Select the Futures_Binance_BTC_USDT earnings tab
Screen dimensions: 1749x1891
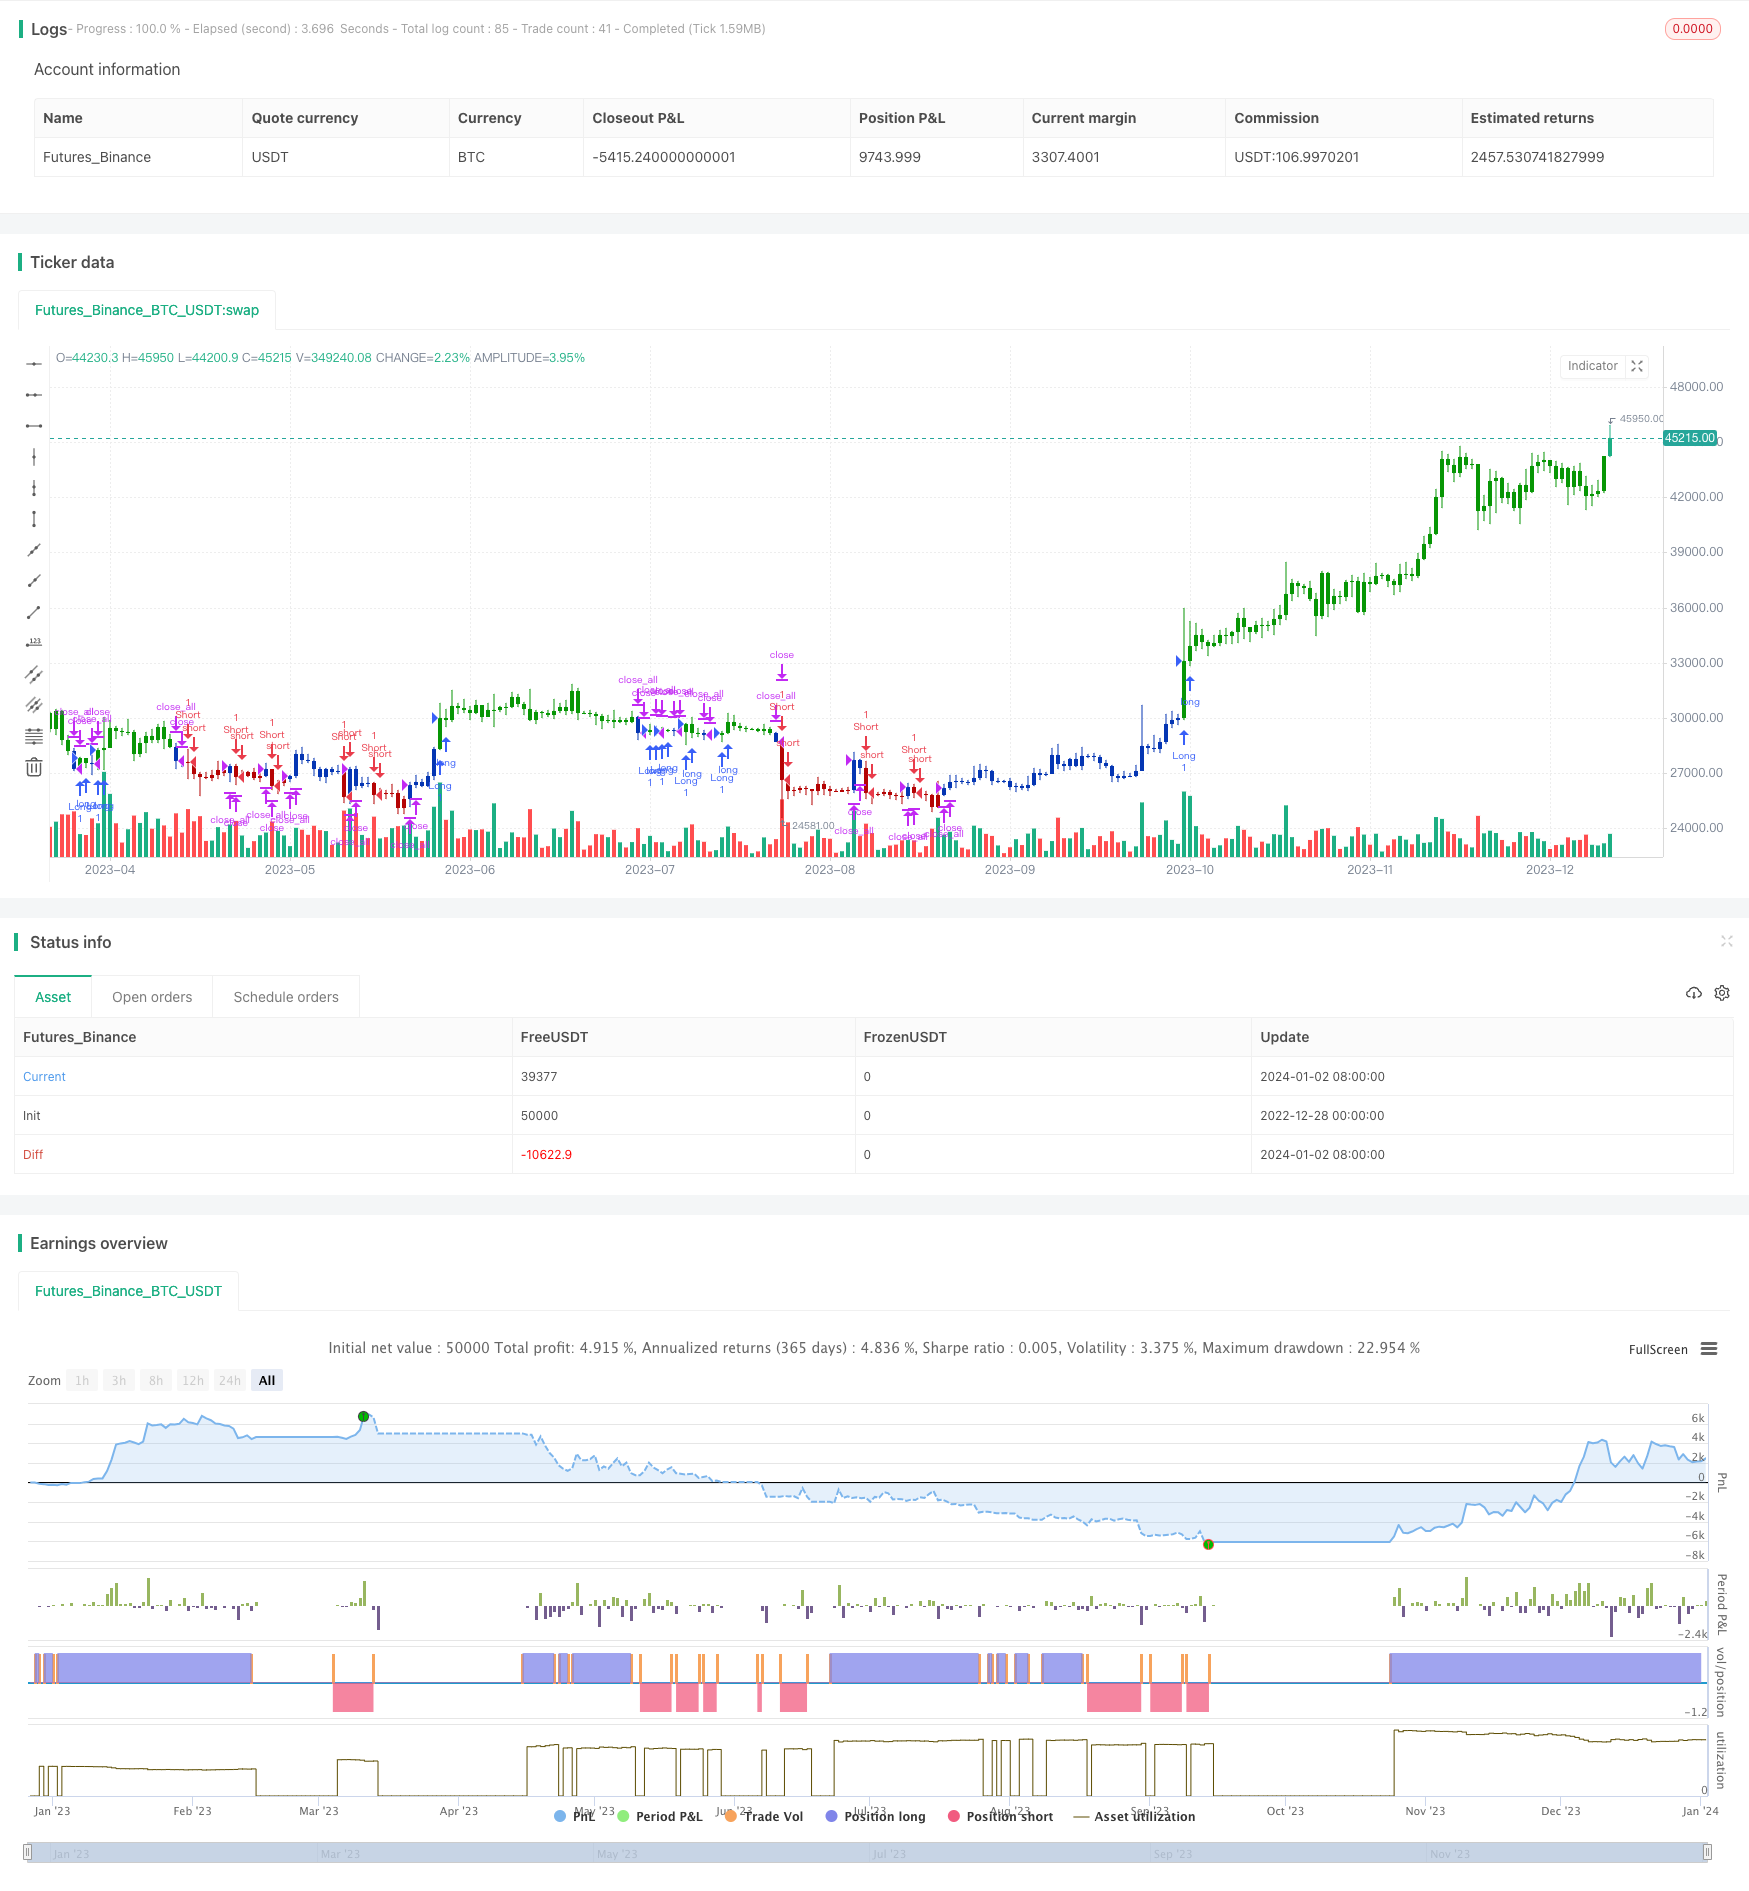(x=128, y=1291)
